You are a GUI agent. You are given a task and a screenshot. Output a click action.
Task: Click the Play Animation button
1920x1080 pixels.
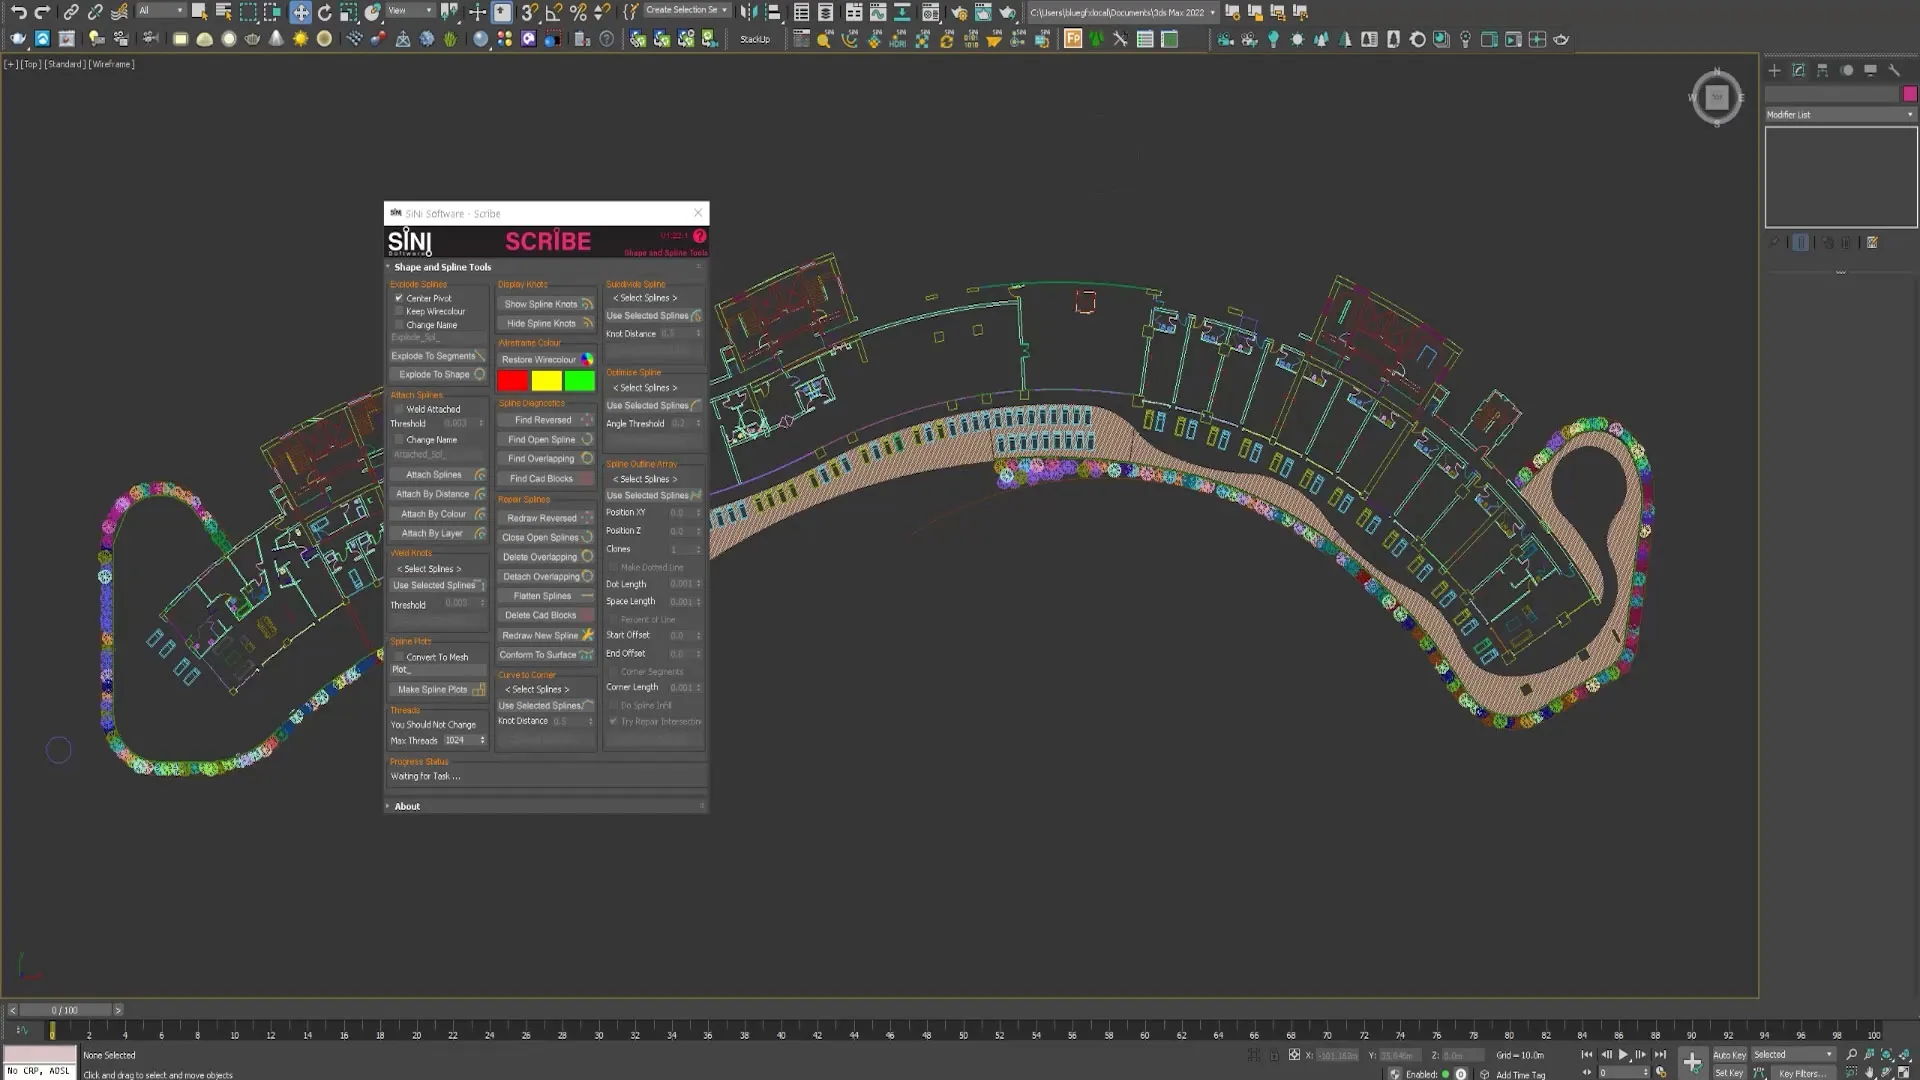coord(1623,1054)
